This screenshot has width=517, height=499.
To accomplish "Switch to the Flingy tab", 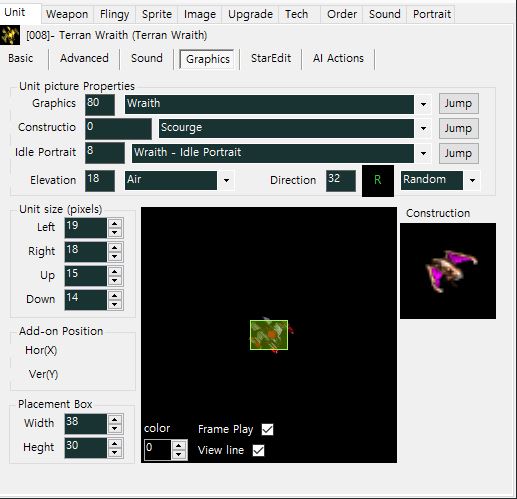I will point(114,14).
